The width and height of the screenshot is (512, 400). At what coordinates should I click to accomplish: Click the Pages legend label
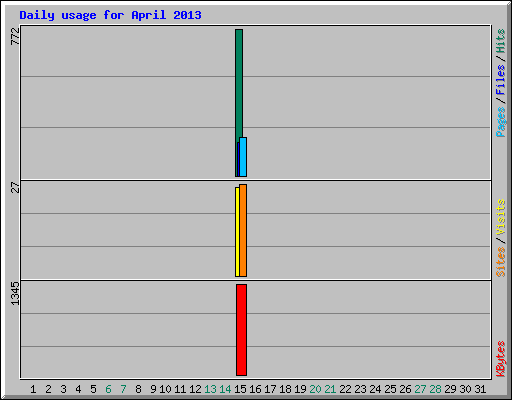click(x=501, y=122)
